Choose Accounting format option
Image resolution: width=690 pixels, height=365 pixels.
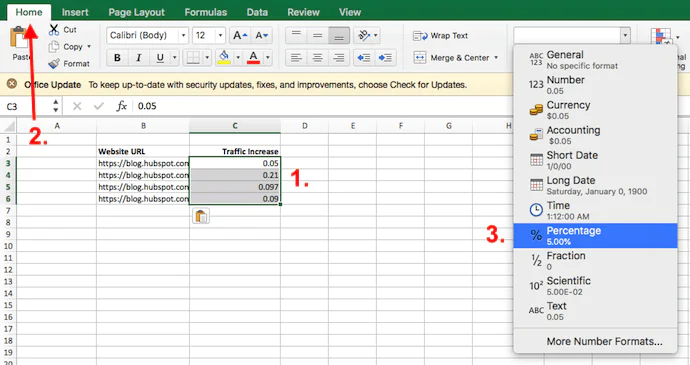pyautogui.click(x=595, y=135)
